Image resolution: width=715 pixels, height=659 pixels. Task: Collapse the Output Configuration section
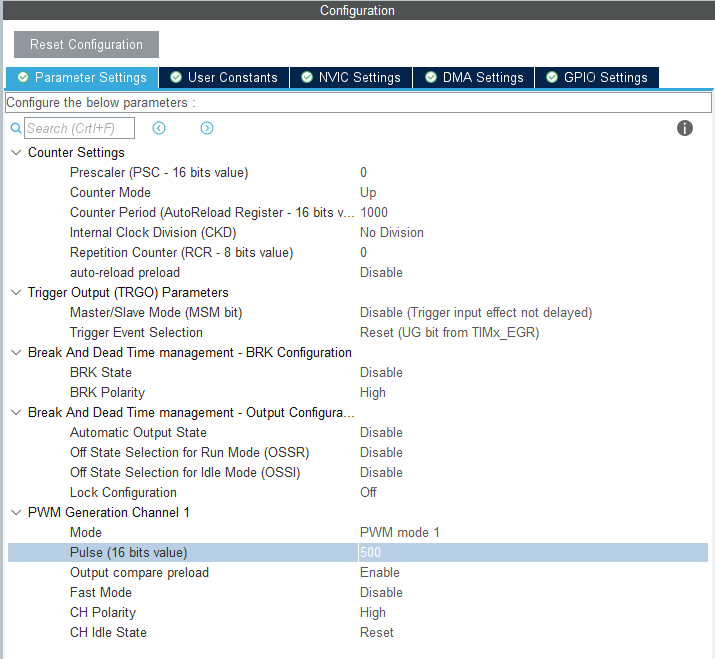(x=16, y=412)
